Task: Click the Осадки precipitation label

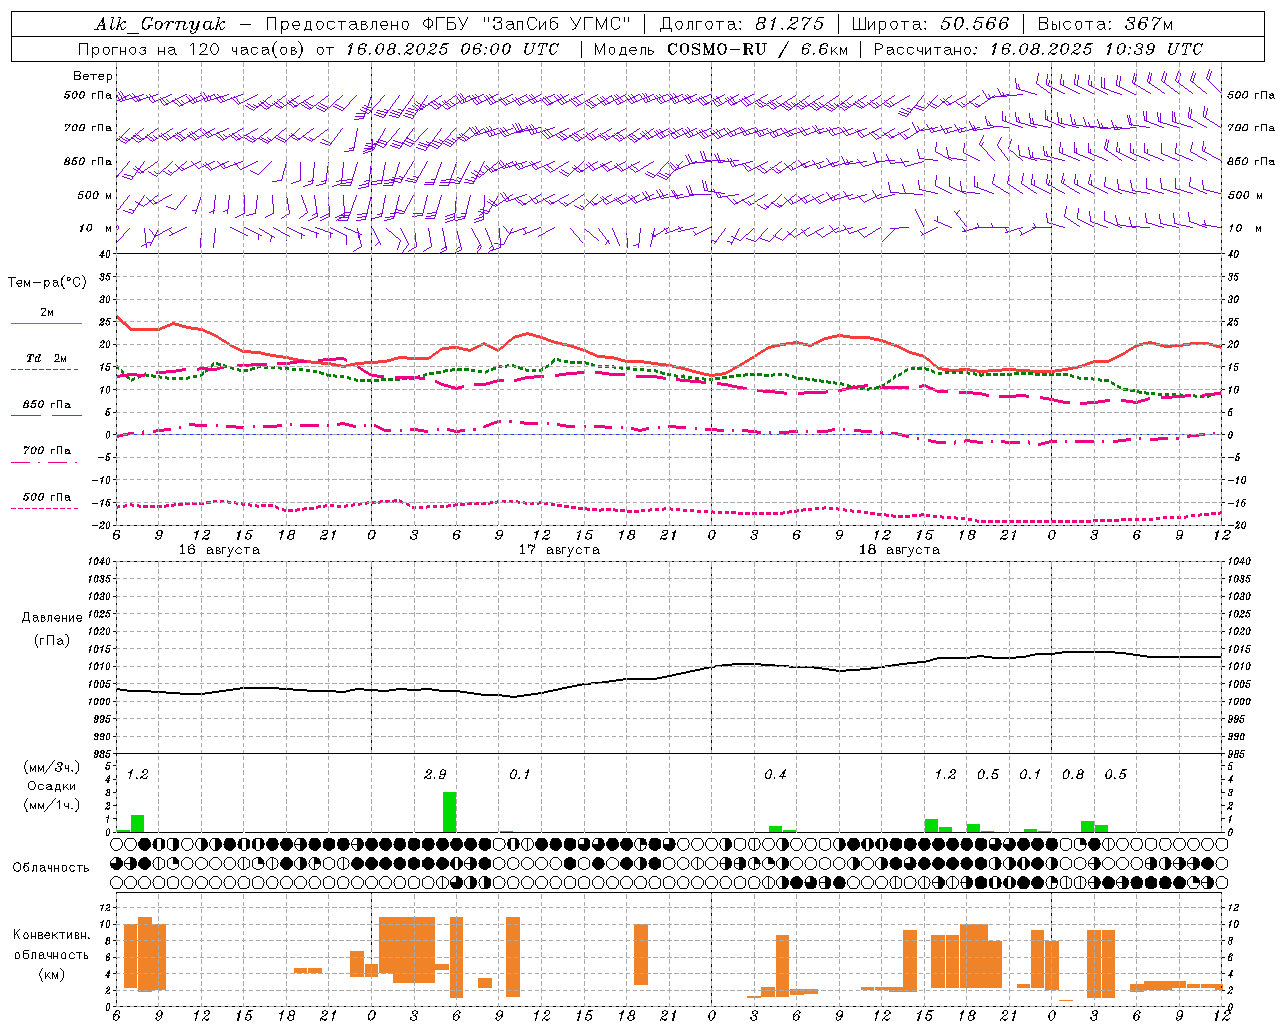Action: (x=51, y=786)
